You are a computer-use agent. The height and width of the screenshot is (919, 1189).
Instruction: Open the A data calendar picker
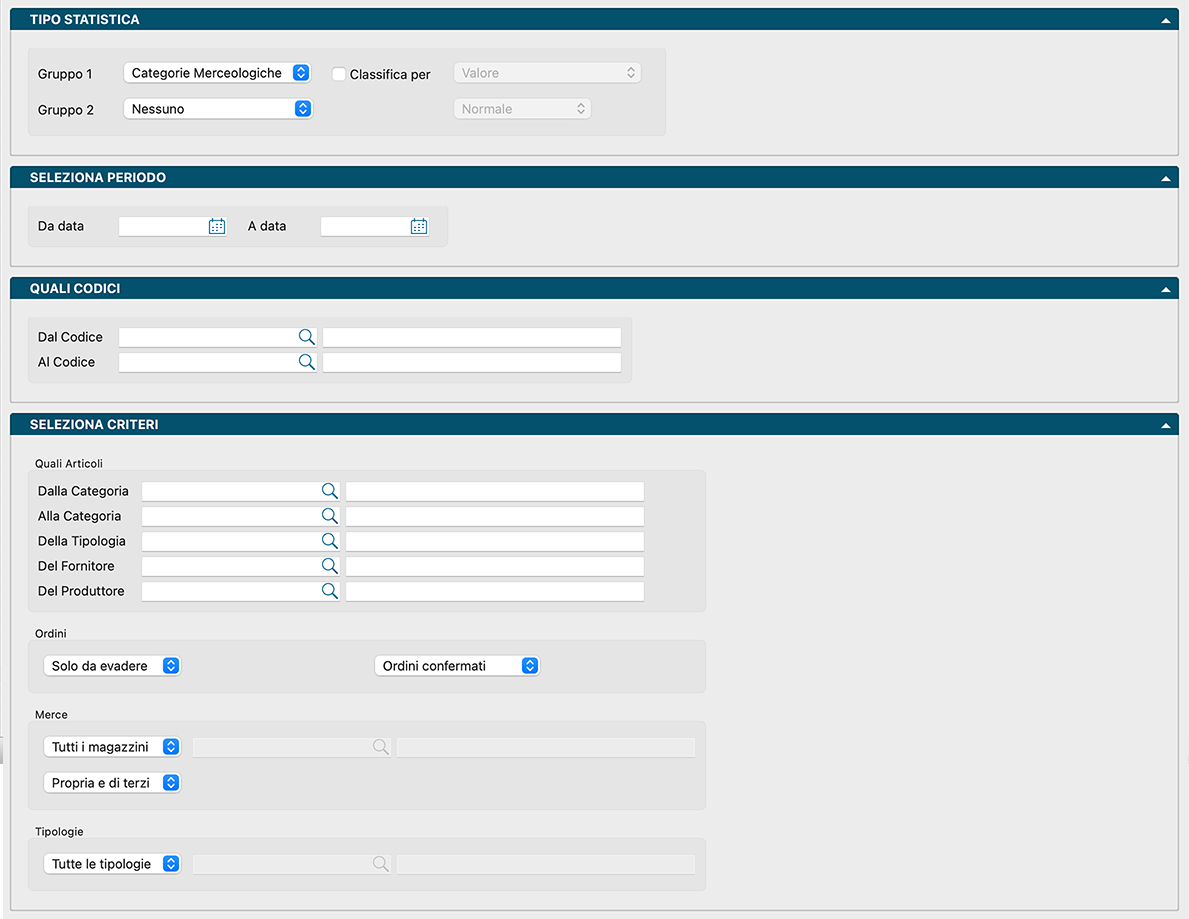coord(419,227)
